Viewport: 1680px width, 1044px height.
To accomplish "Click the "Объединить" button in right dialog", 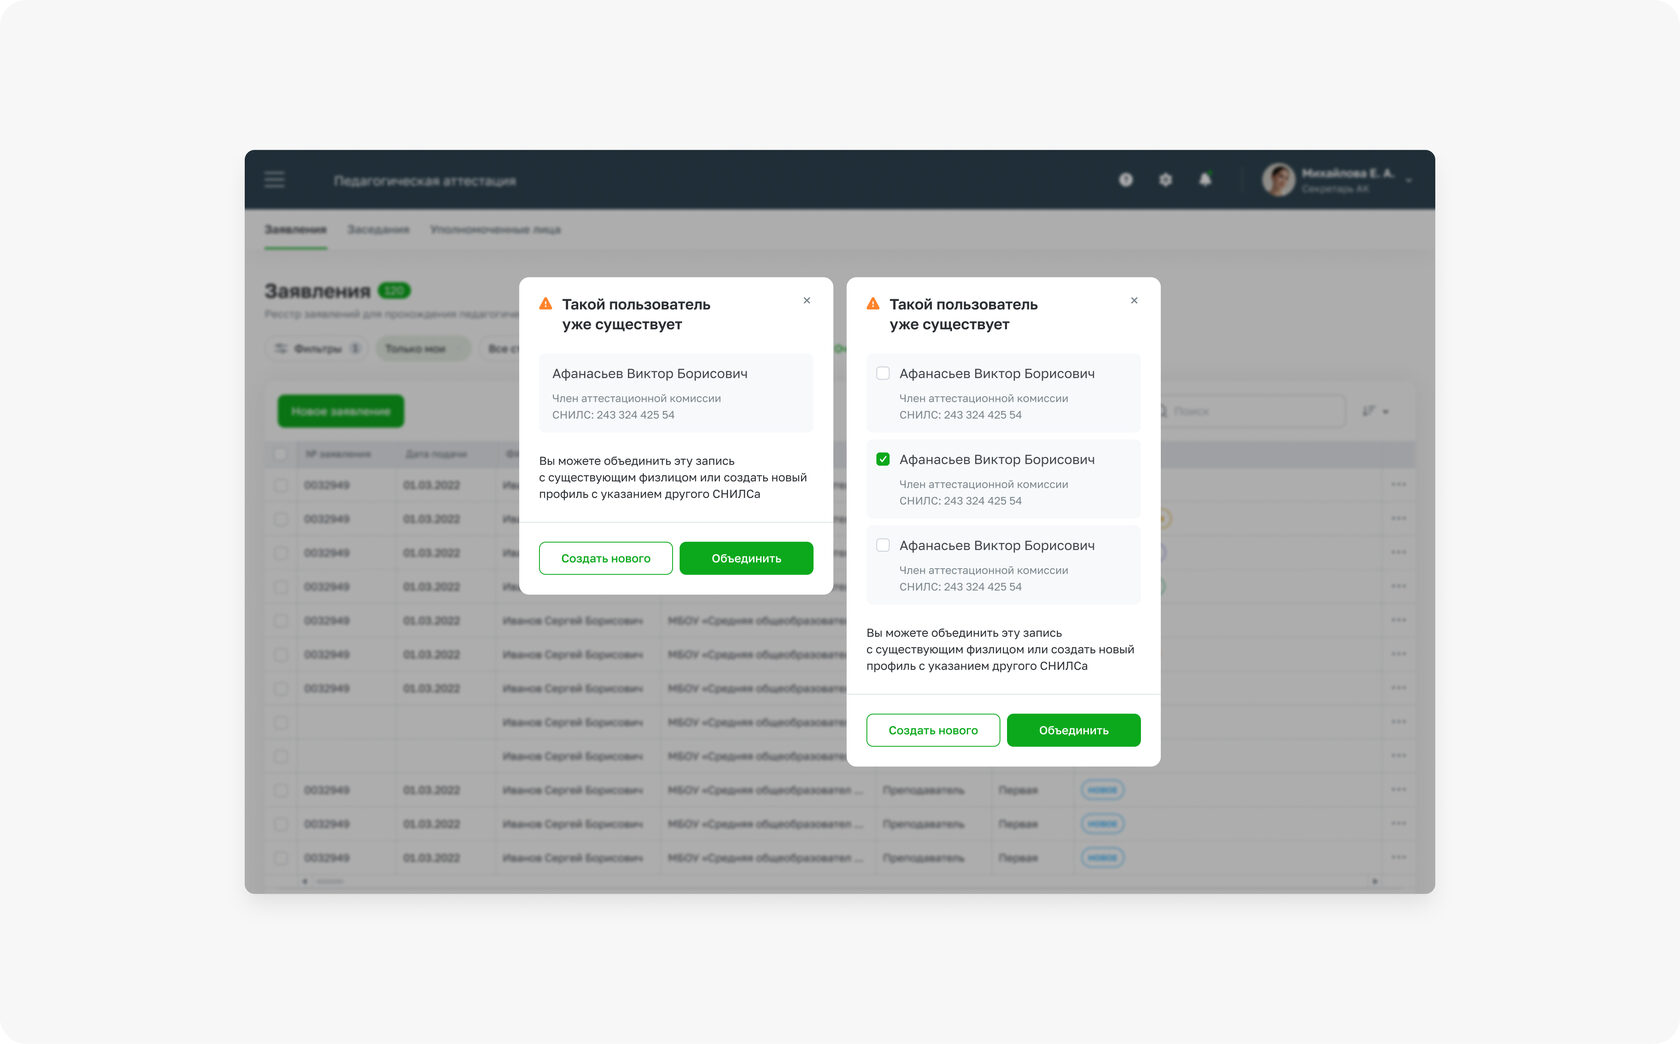I will [1074, 730].
